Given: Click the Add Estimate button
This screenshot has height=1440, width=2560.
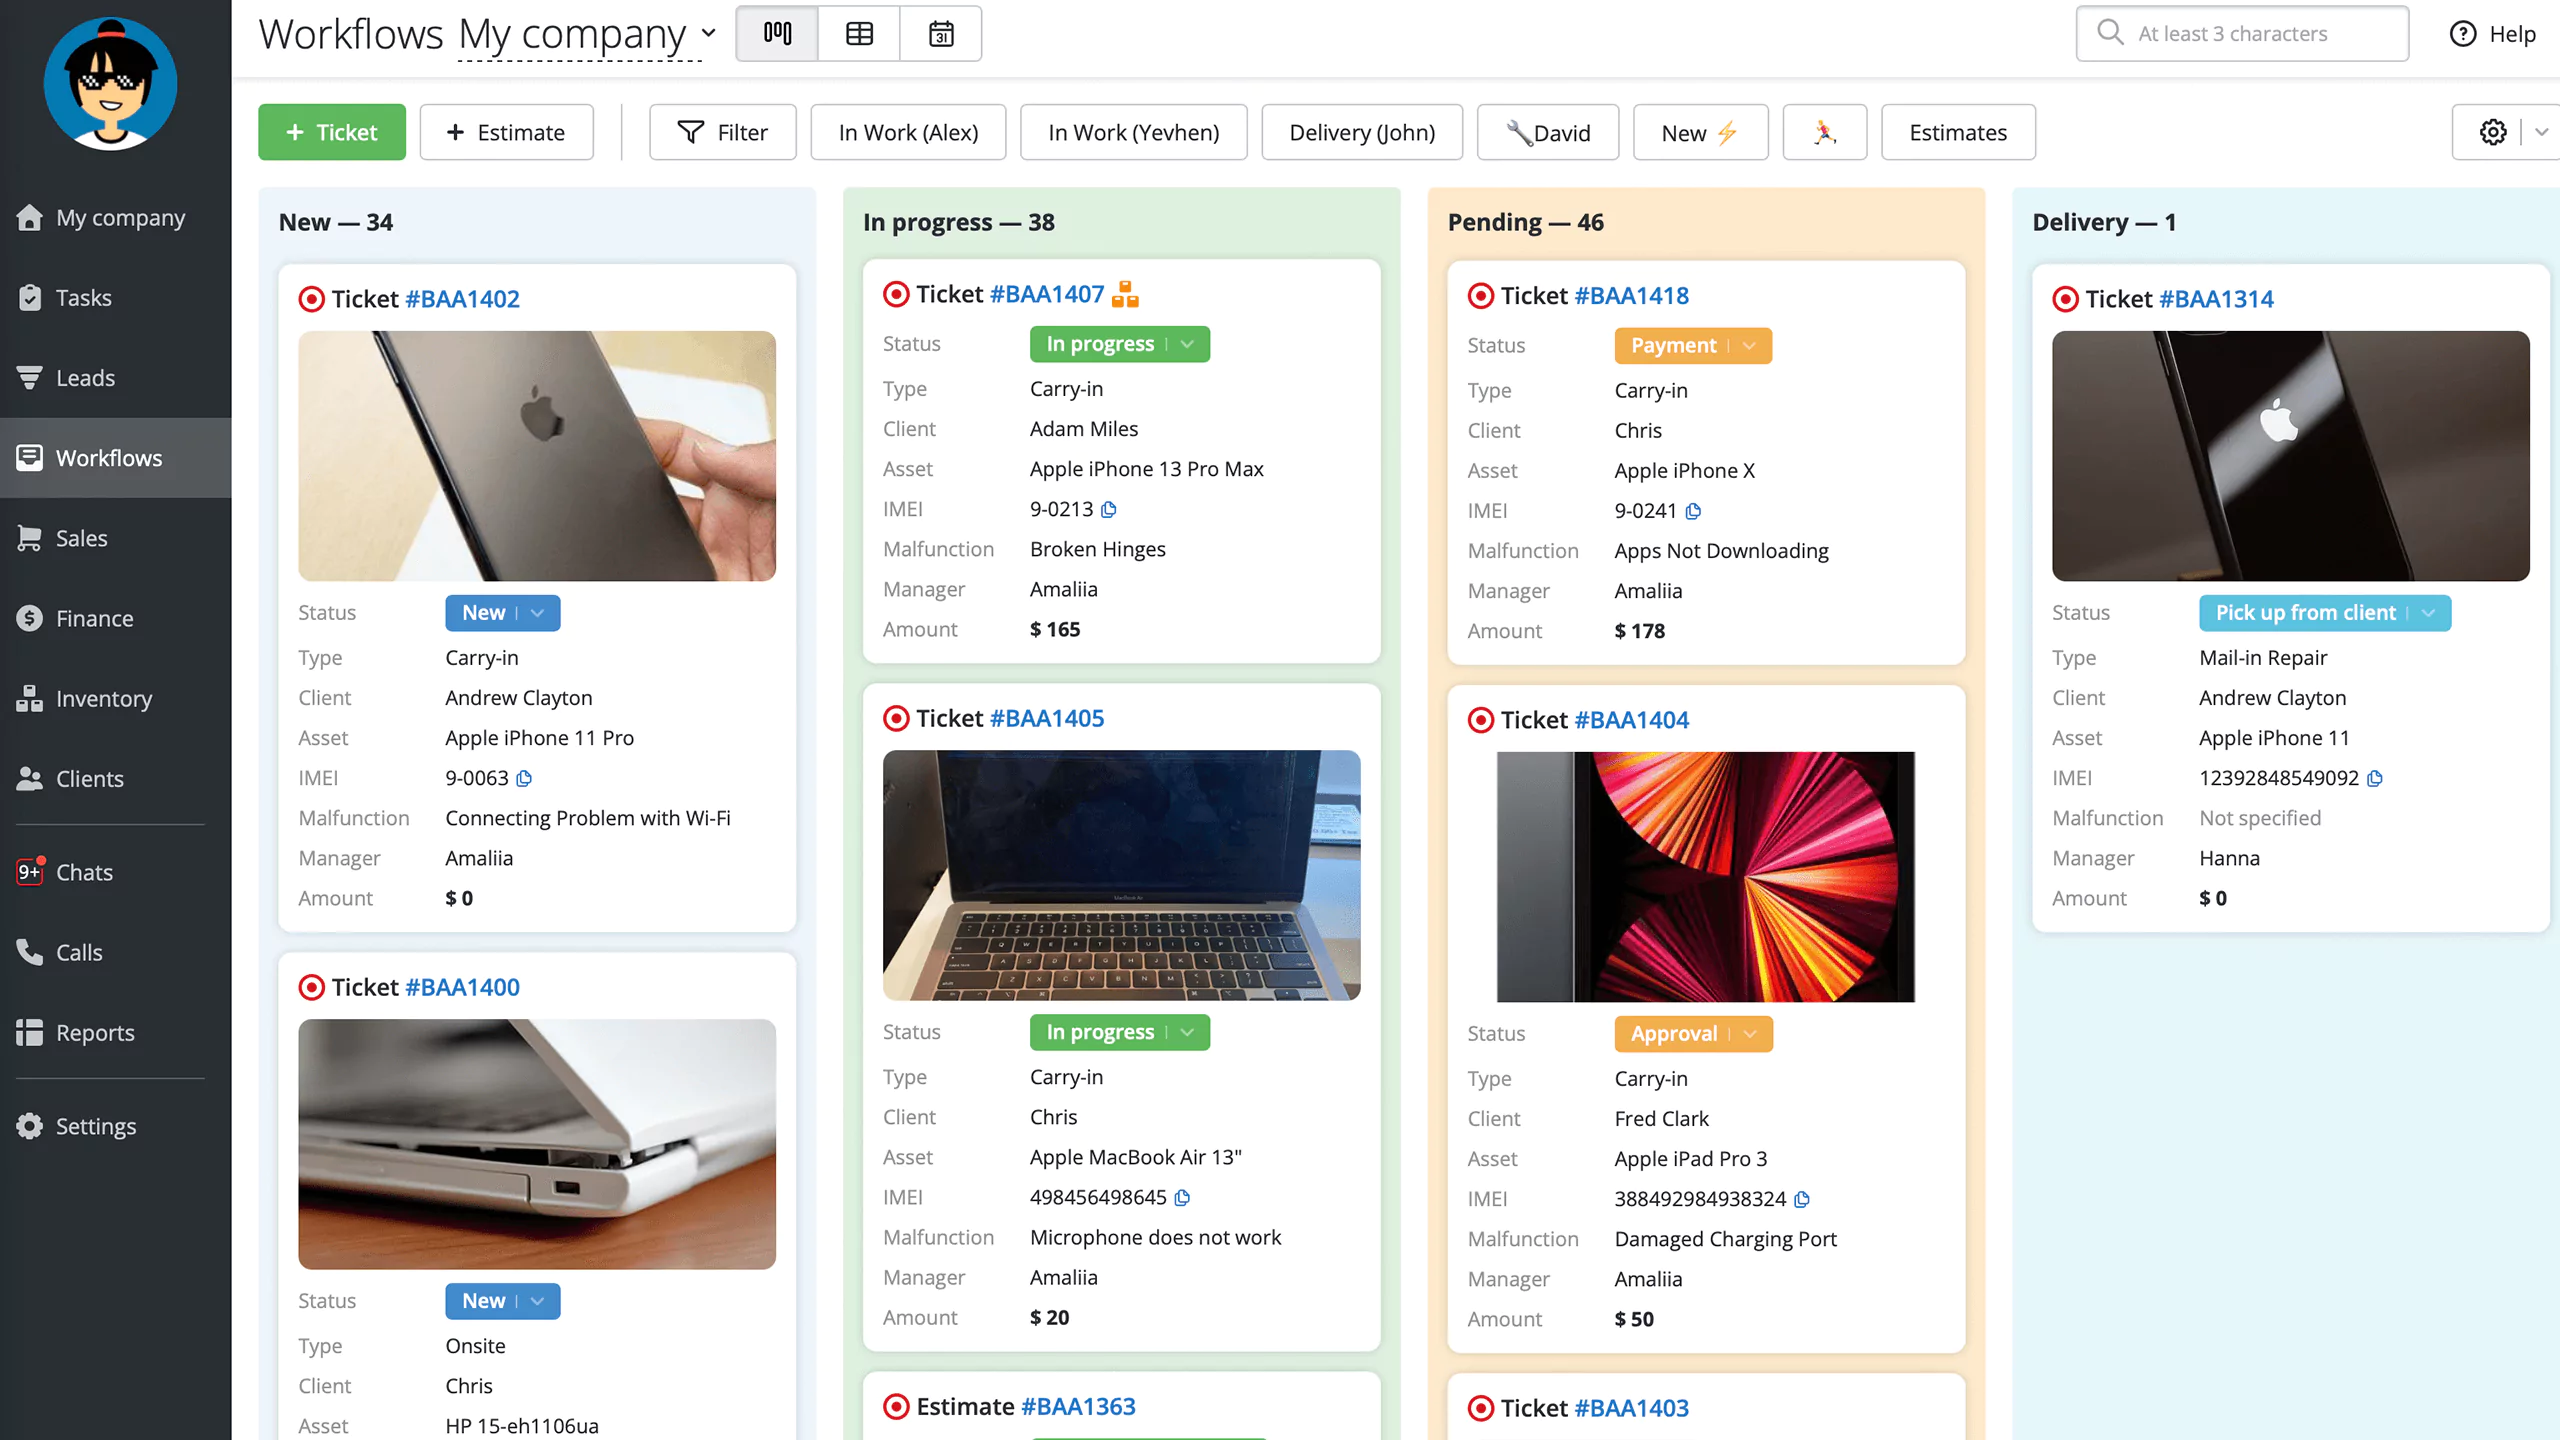Looking at the screenshot, I should (x=506, y=130).
